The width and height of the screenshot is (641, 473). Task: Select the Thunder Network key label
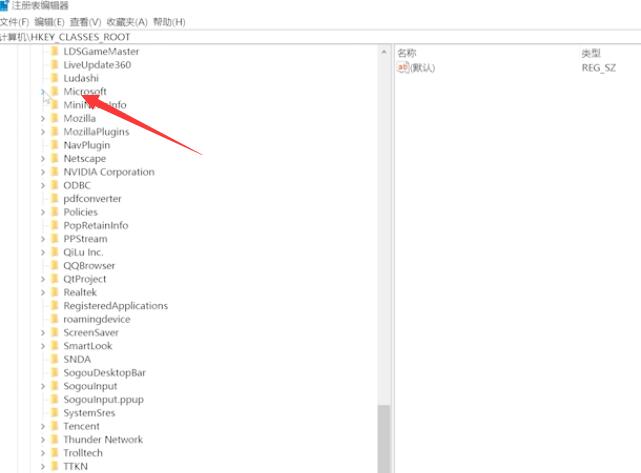(103, 440)
